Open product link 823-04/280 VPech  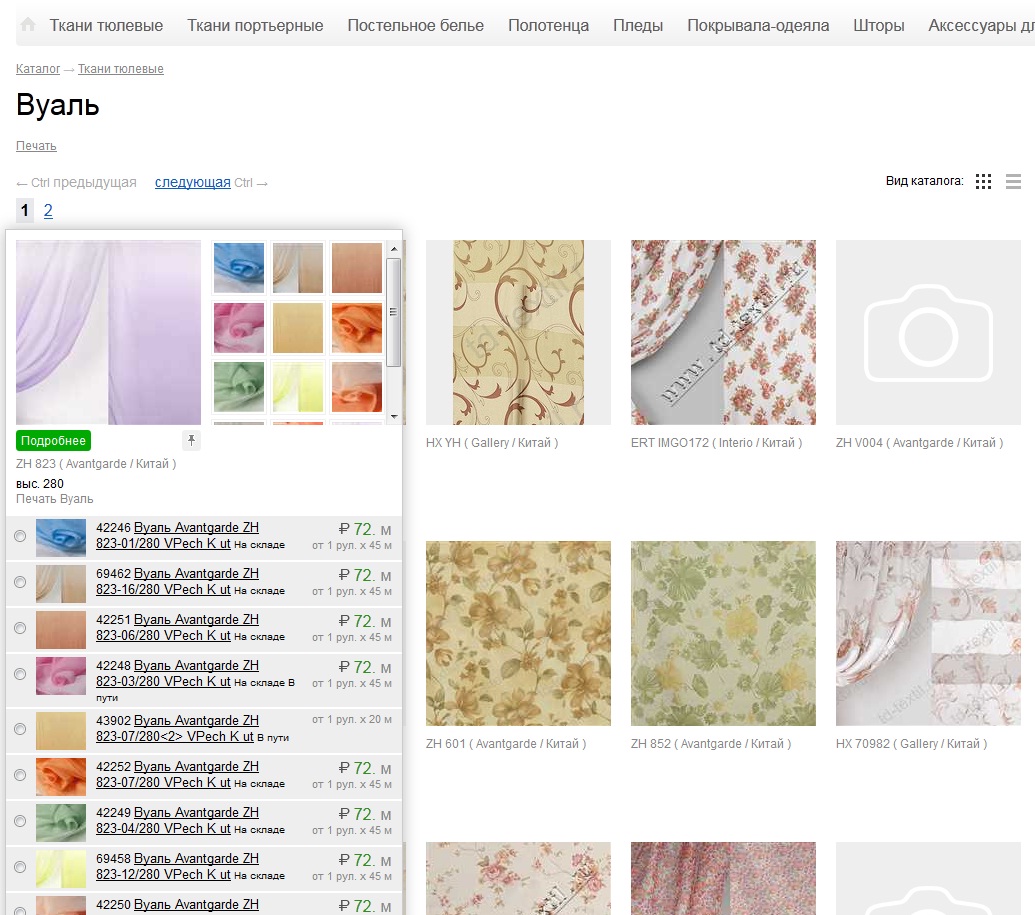tap(178, 821)
